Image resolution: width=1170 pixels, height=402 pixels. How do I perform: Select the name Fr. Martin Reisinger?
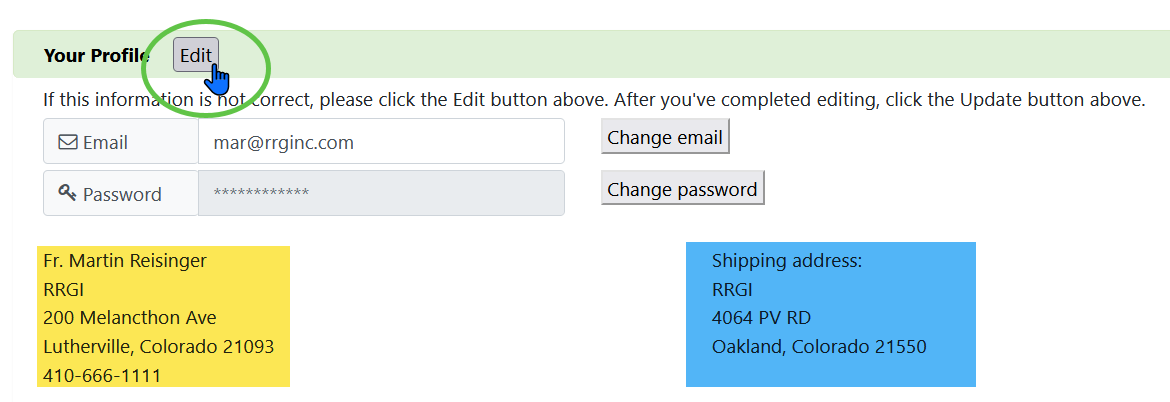point(125,261)
